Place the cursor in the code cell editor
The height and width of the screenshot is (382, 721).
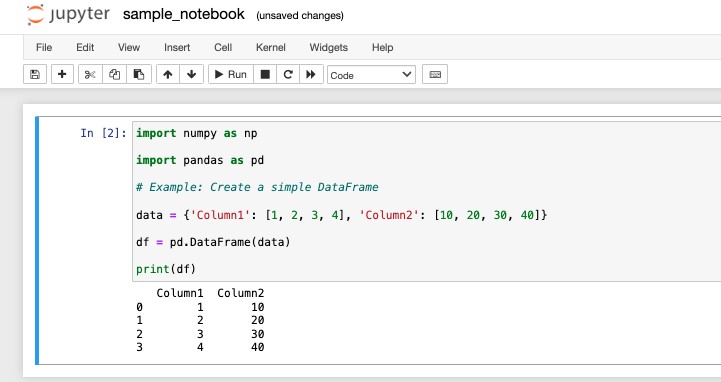(x=426, y=201)
